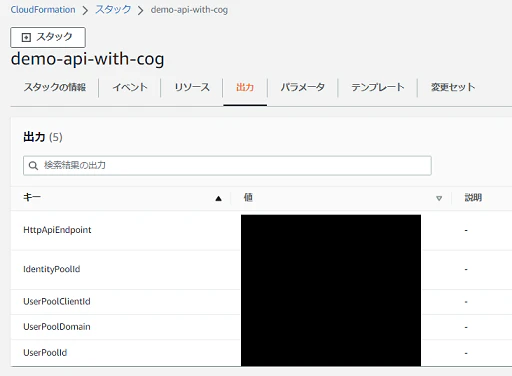Expand the スタック side panel button

tap(48, 37)
